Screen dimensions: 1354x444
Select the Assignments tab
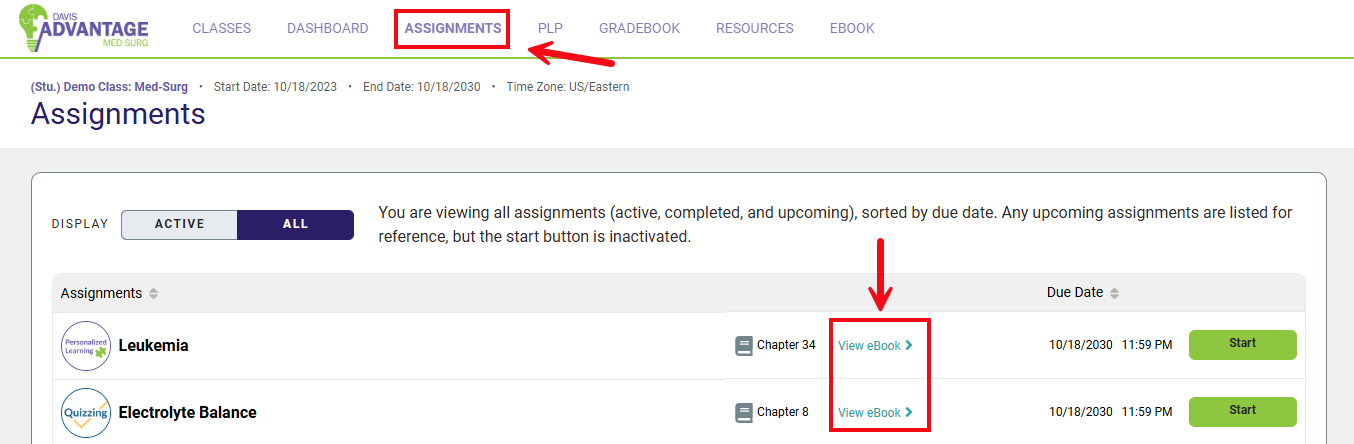point(453,29)
